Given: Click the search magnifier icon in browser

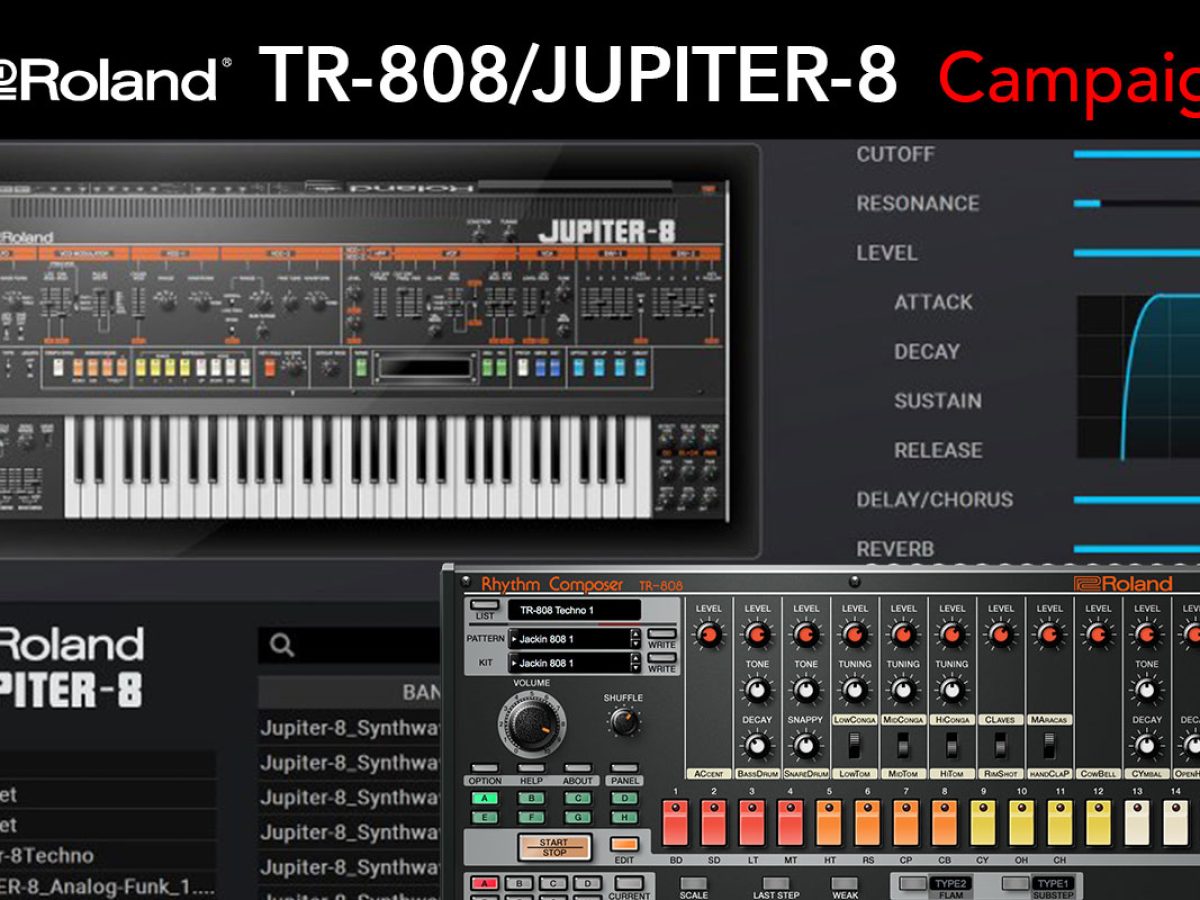Looking at the screenshot, I should (x=283, y=646).
